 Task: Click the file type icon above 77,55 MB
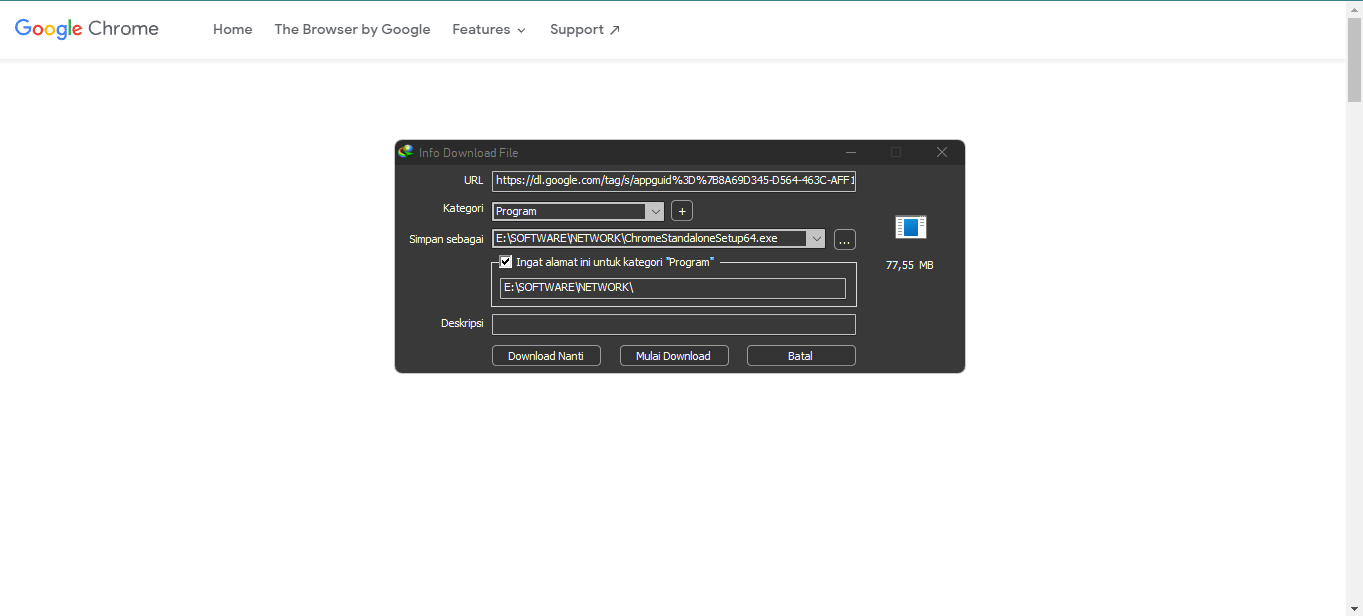911,227
